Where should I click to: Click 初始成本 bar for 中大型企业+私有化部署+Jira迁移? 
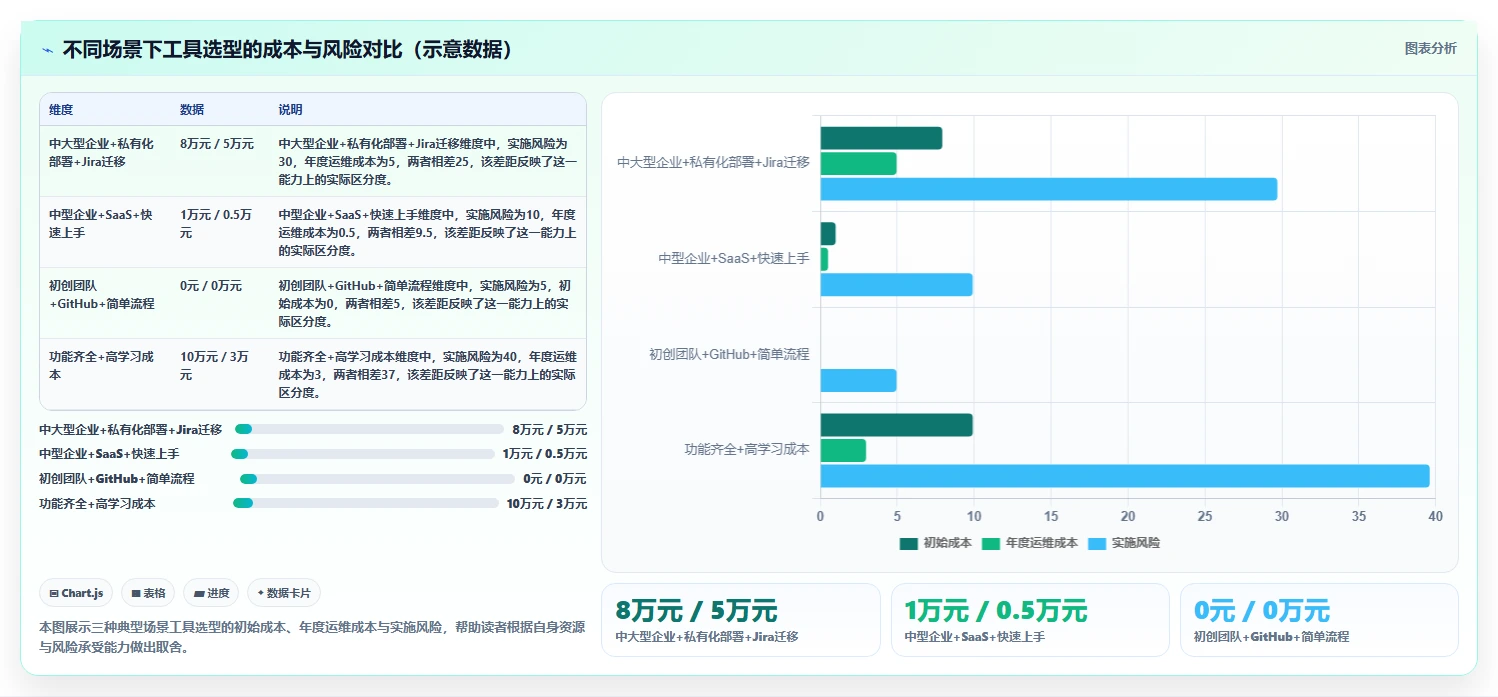pos(881,138)
